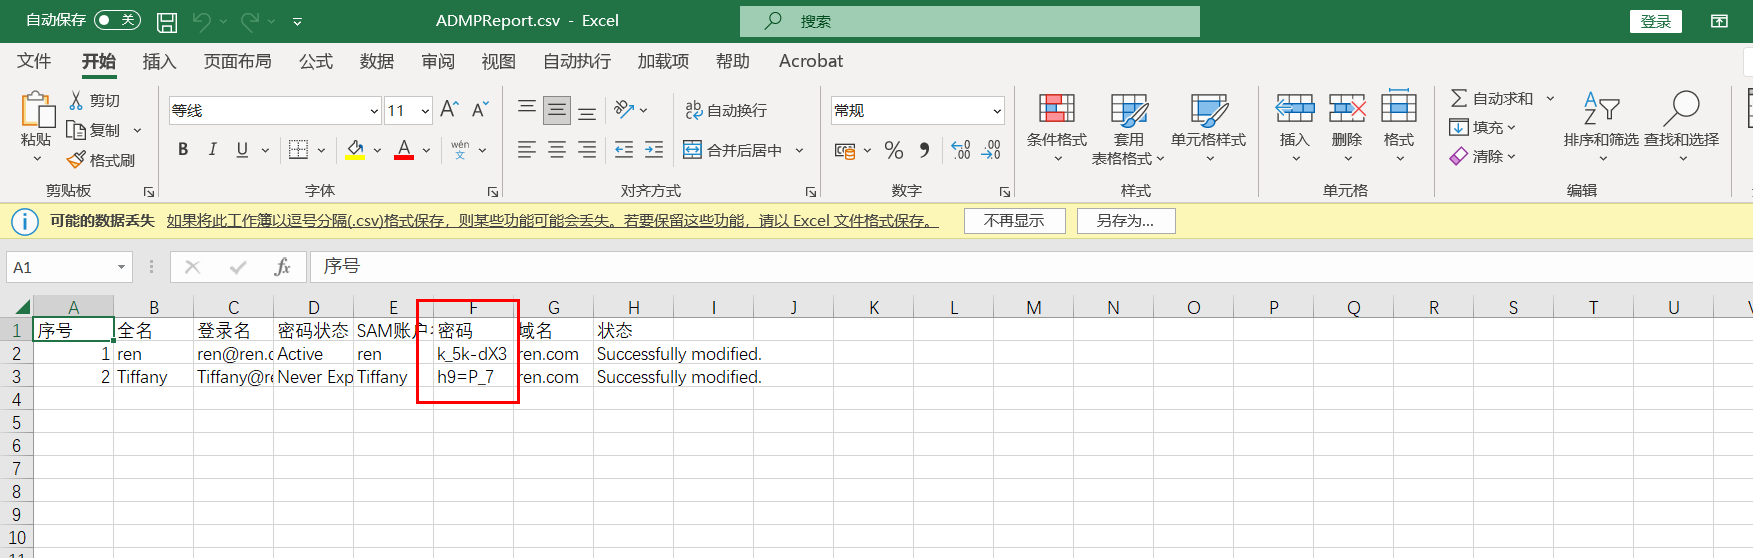
Task: Click the search box in title bar
Action: pyautogui.click(x=970, y=21)
